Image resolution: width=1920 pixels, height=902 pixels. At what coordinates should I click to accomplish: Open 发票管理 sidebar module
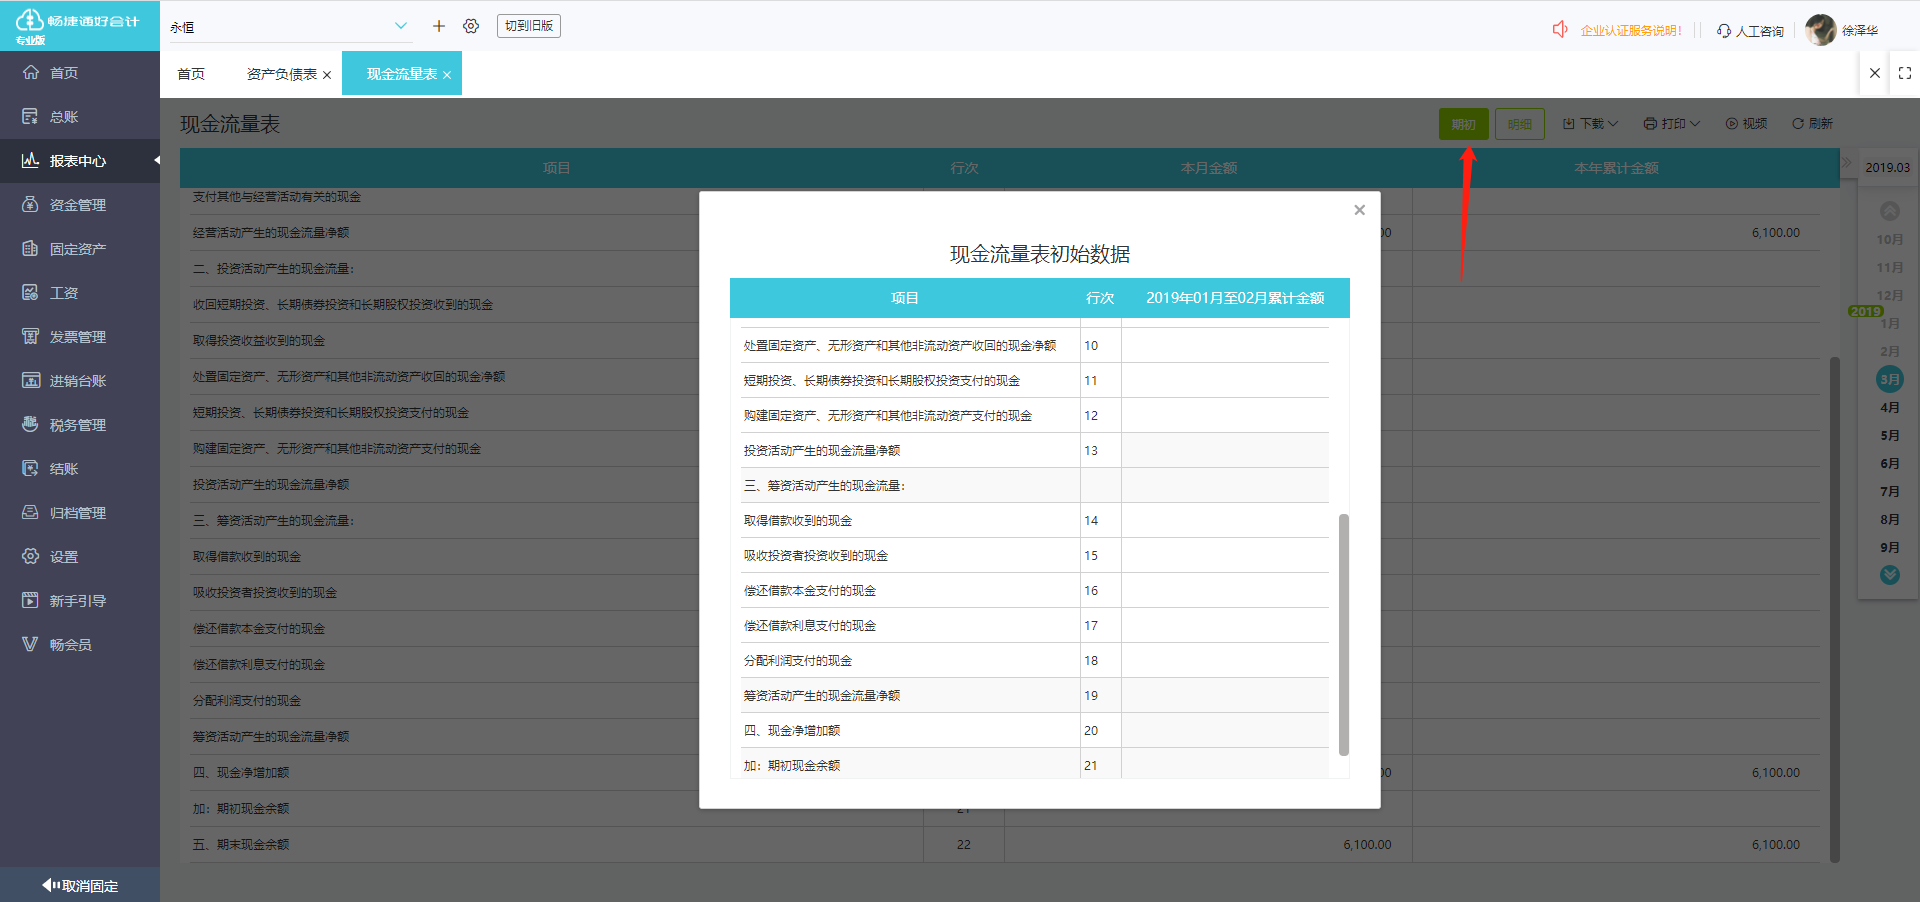coord(77,337)
